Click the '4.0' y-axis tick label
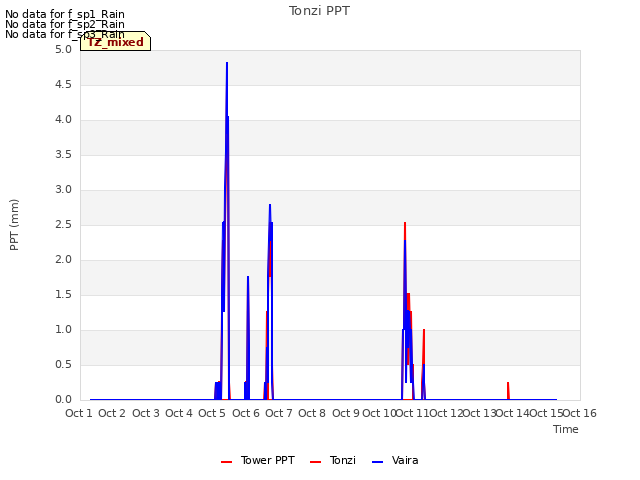 pyautogui.click(x=63, y=120)
